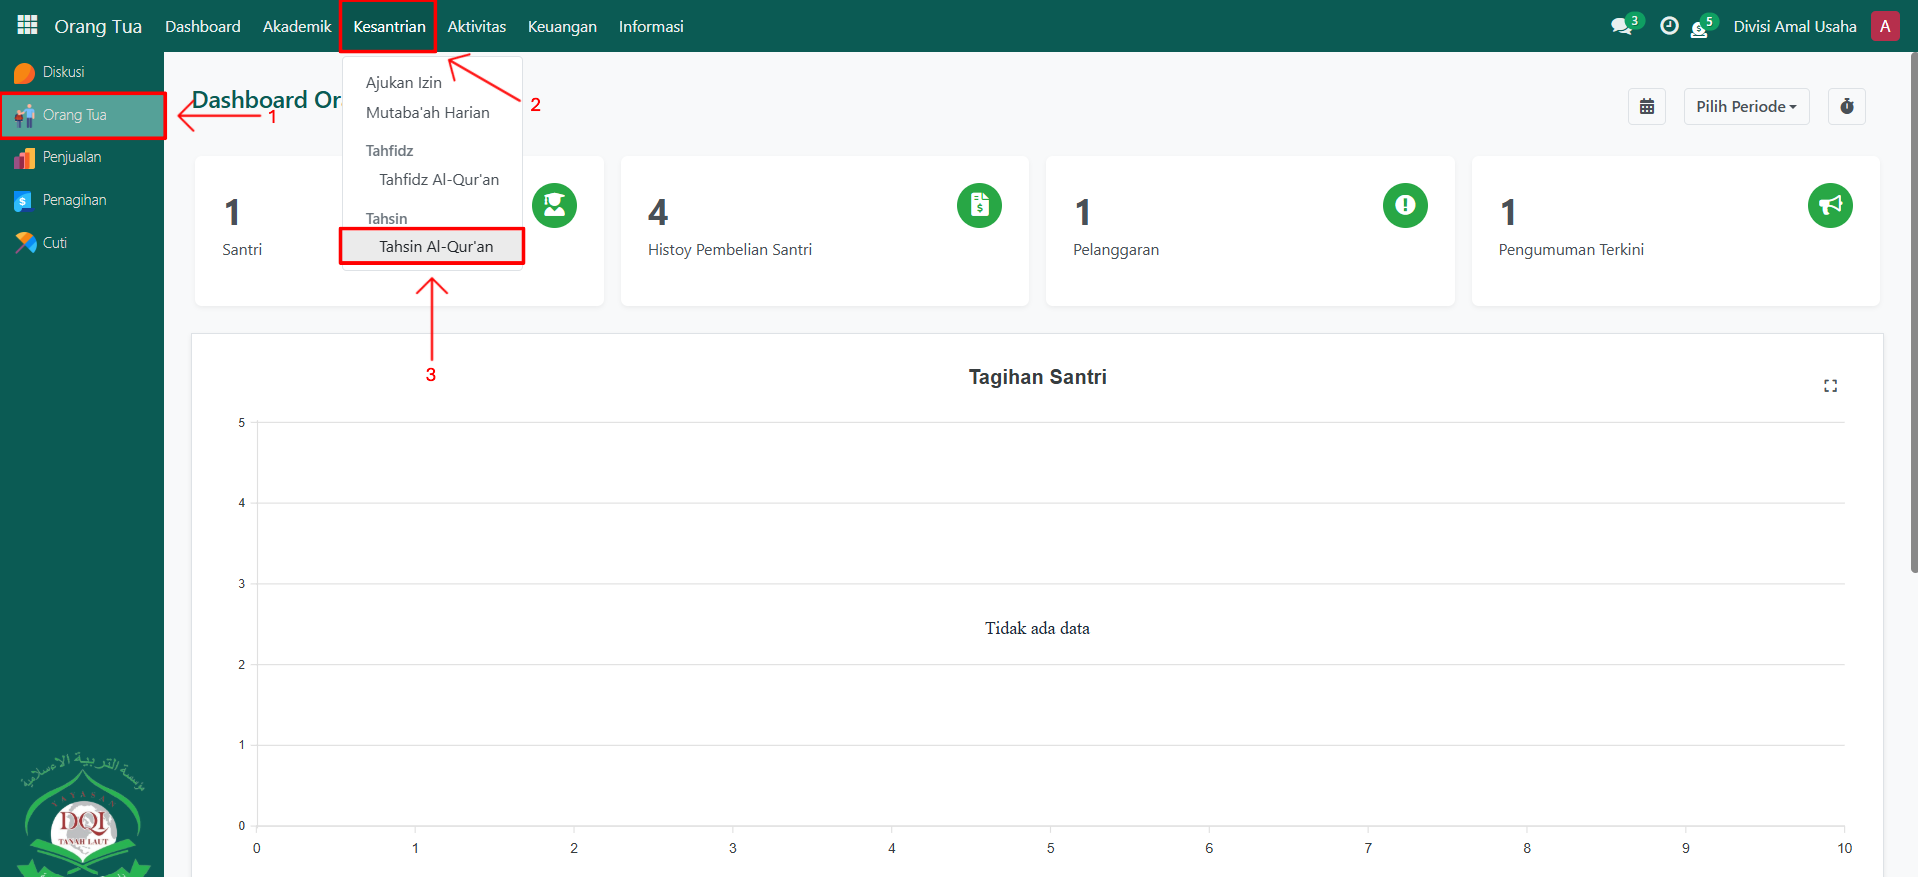
Task: Click Ajukan Izin in Kesantrian menu
Action: (403, 83)
